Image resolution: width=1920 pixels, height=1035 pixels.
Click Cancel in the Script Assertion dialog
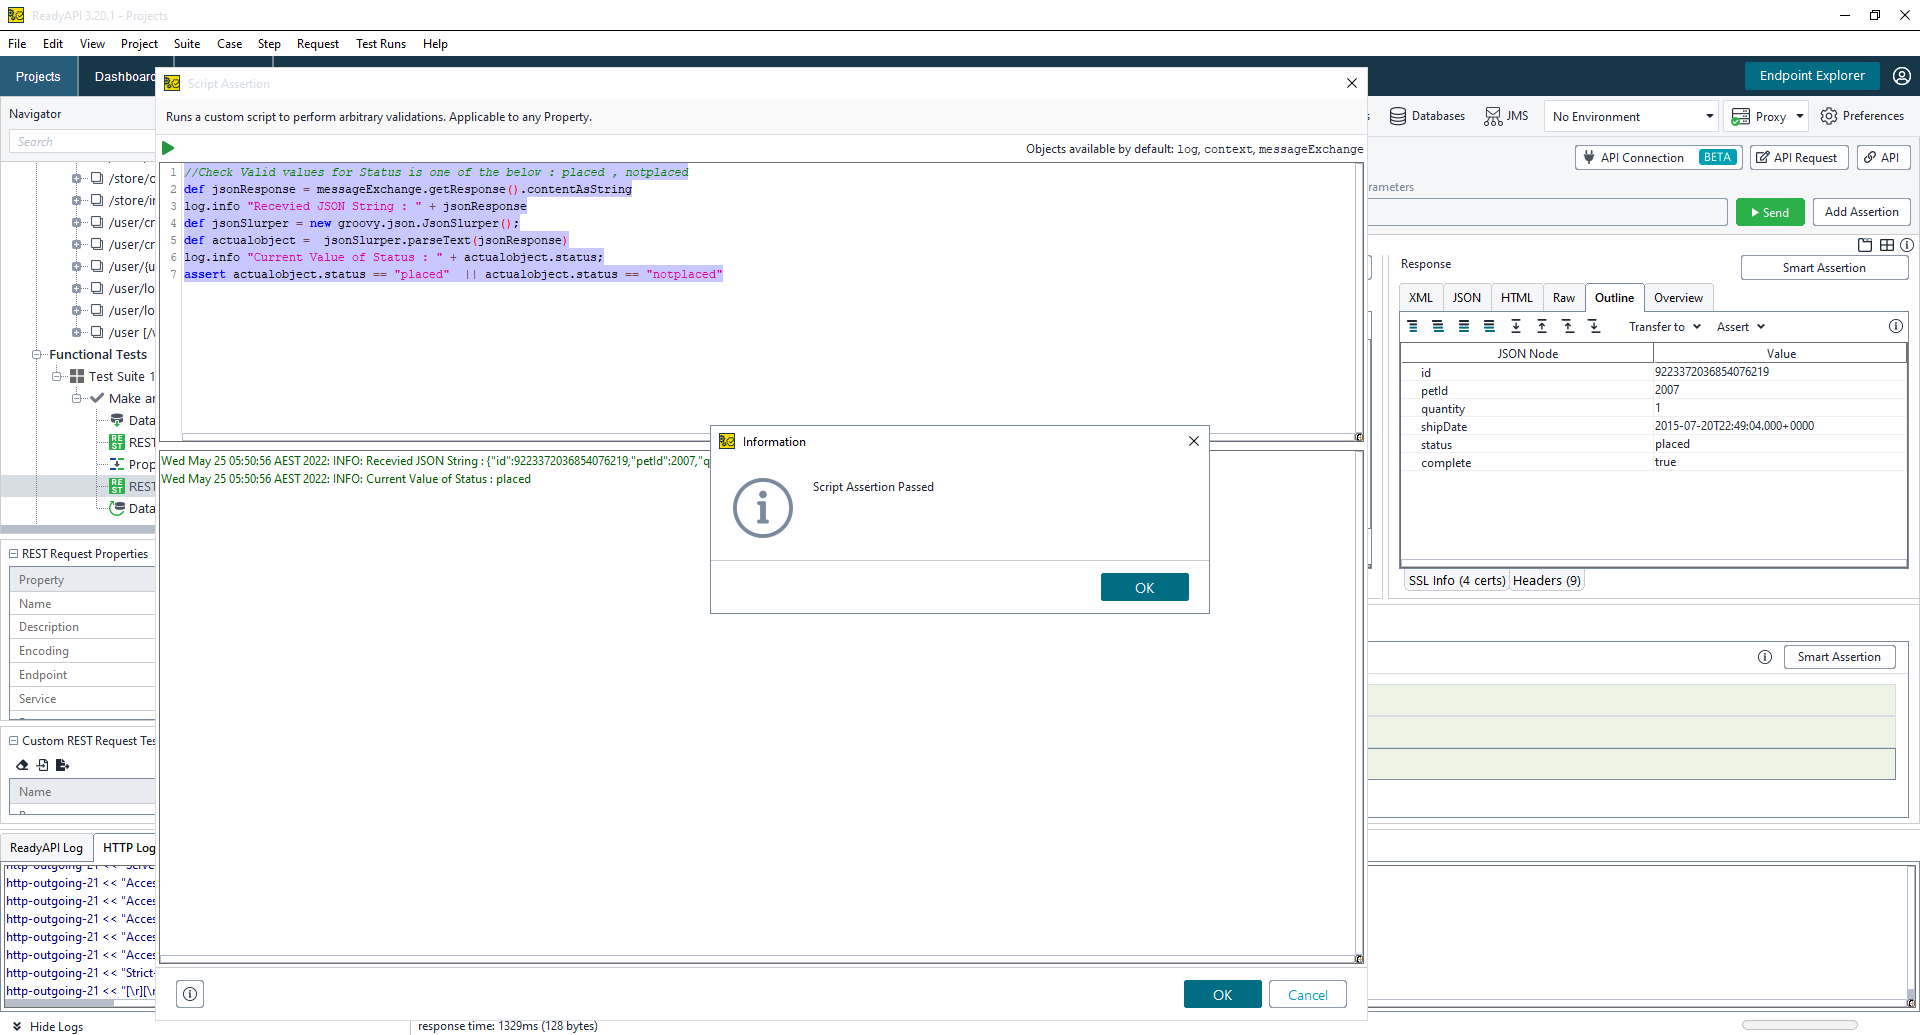coord(1307,994)
